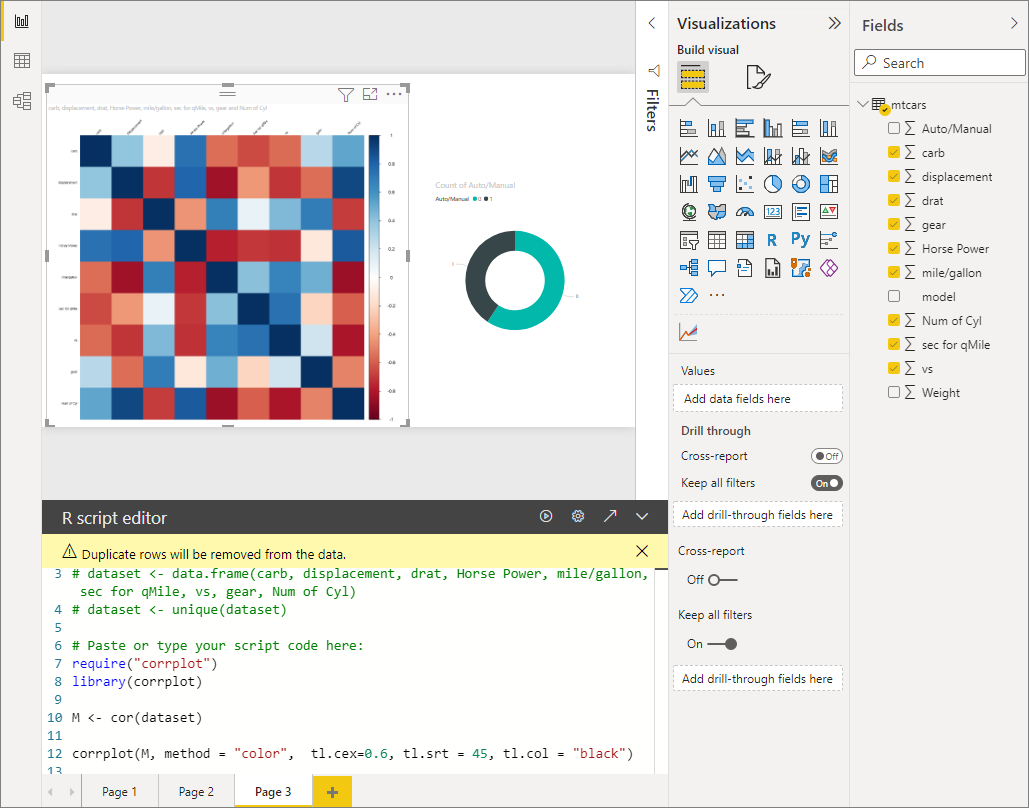Minimize the R script editor panel
Screen dimensions: 1029x808
pyautogui.click(x=642, y=516)
